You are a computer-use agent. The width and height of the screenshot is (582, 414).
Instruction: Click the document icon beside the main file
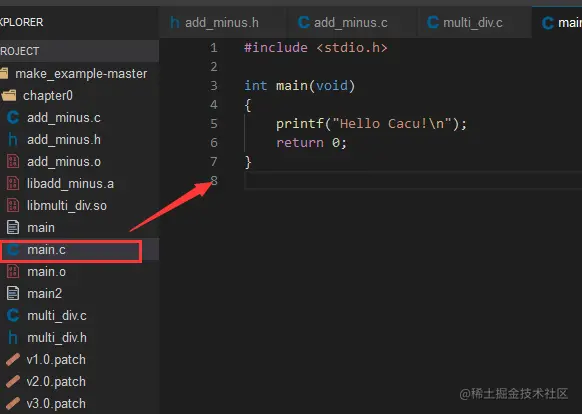pyautogui.click(x=13, y=227)
